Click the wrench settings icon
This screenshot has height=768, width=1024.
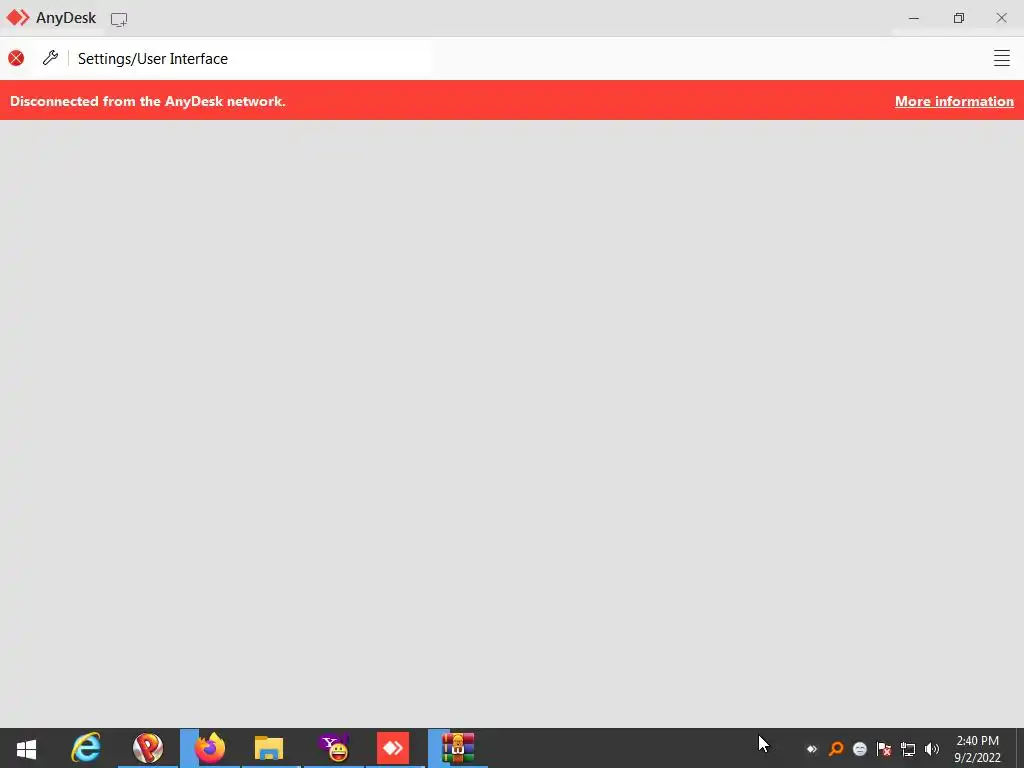coord(50,57)
